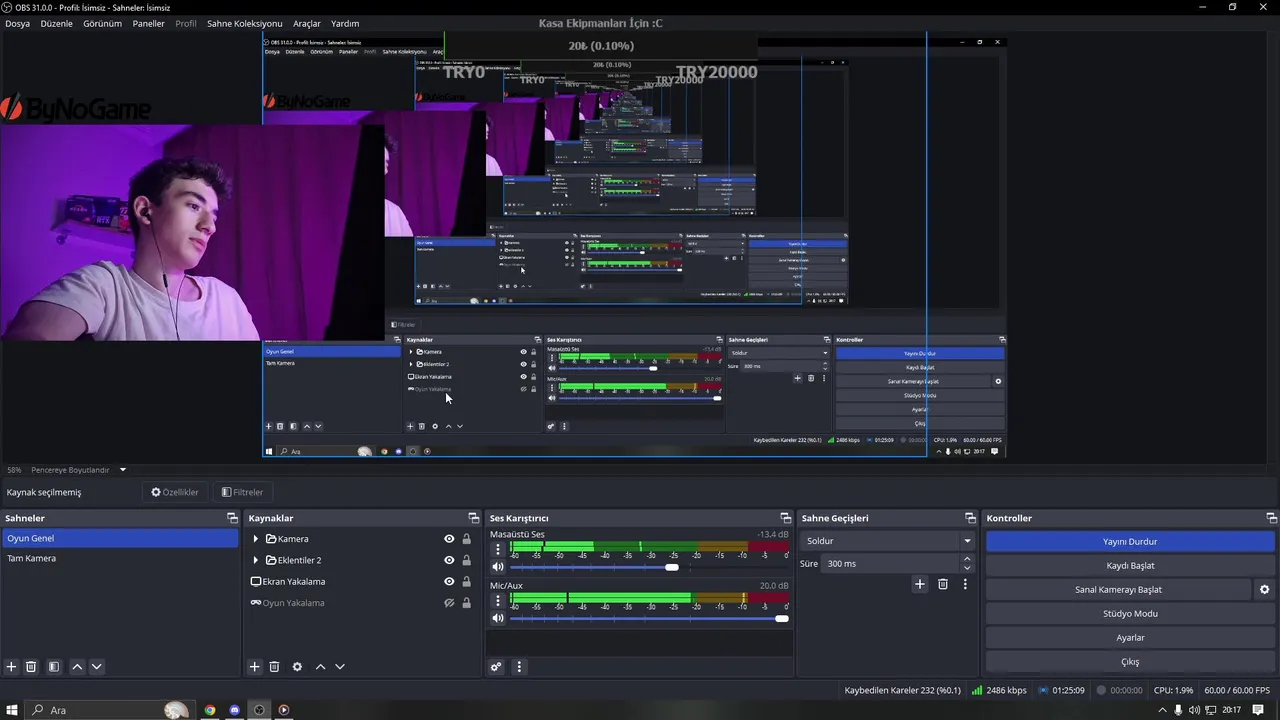Start virtual camera with Sanal Kamerayı Başlat

(x=1118, y=590)
